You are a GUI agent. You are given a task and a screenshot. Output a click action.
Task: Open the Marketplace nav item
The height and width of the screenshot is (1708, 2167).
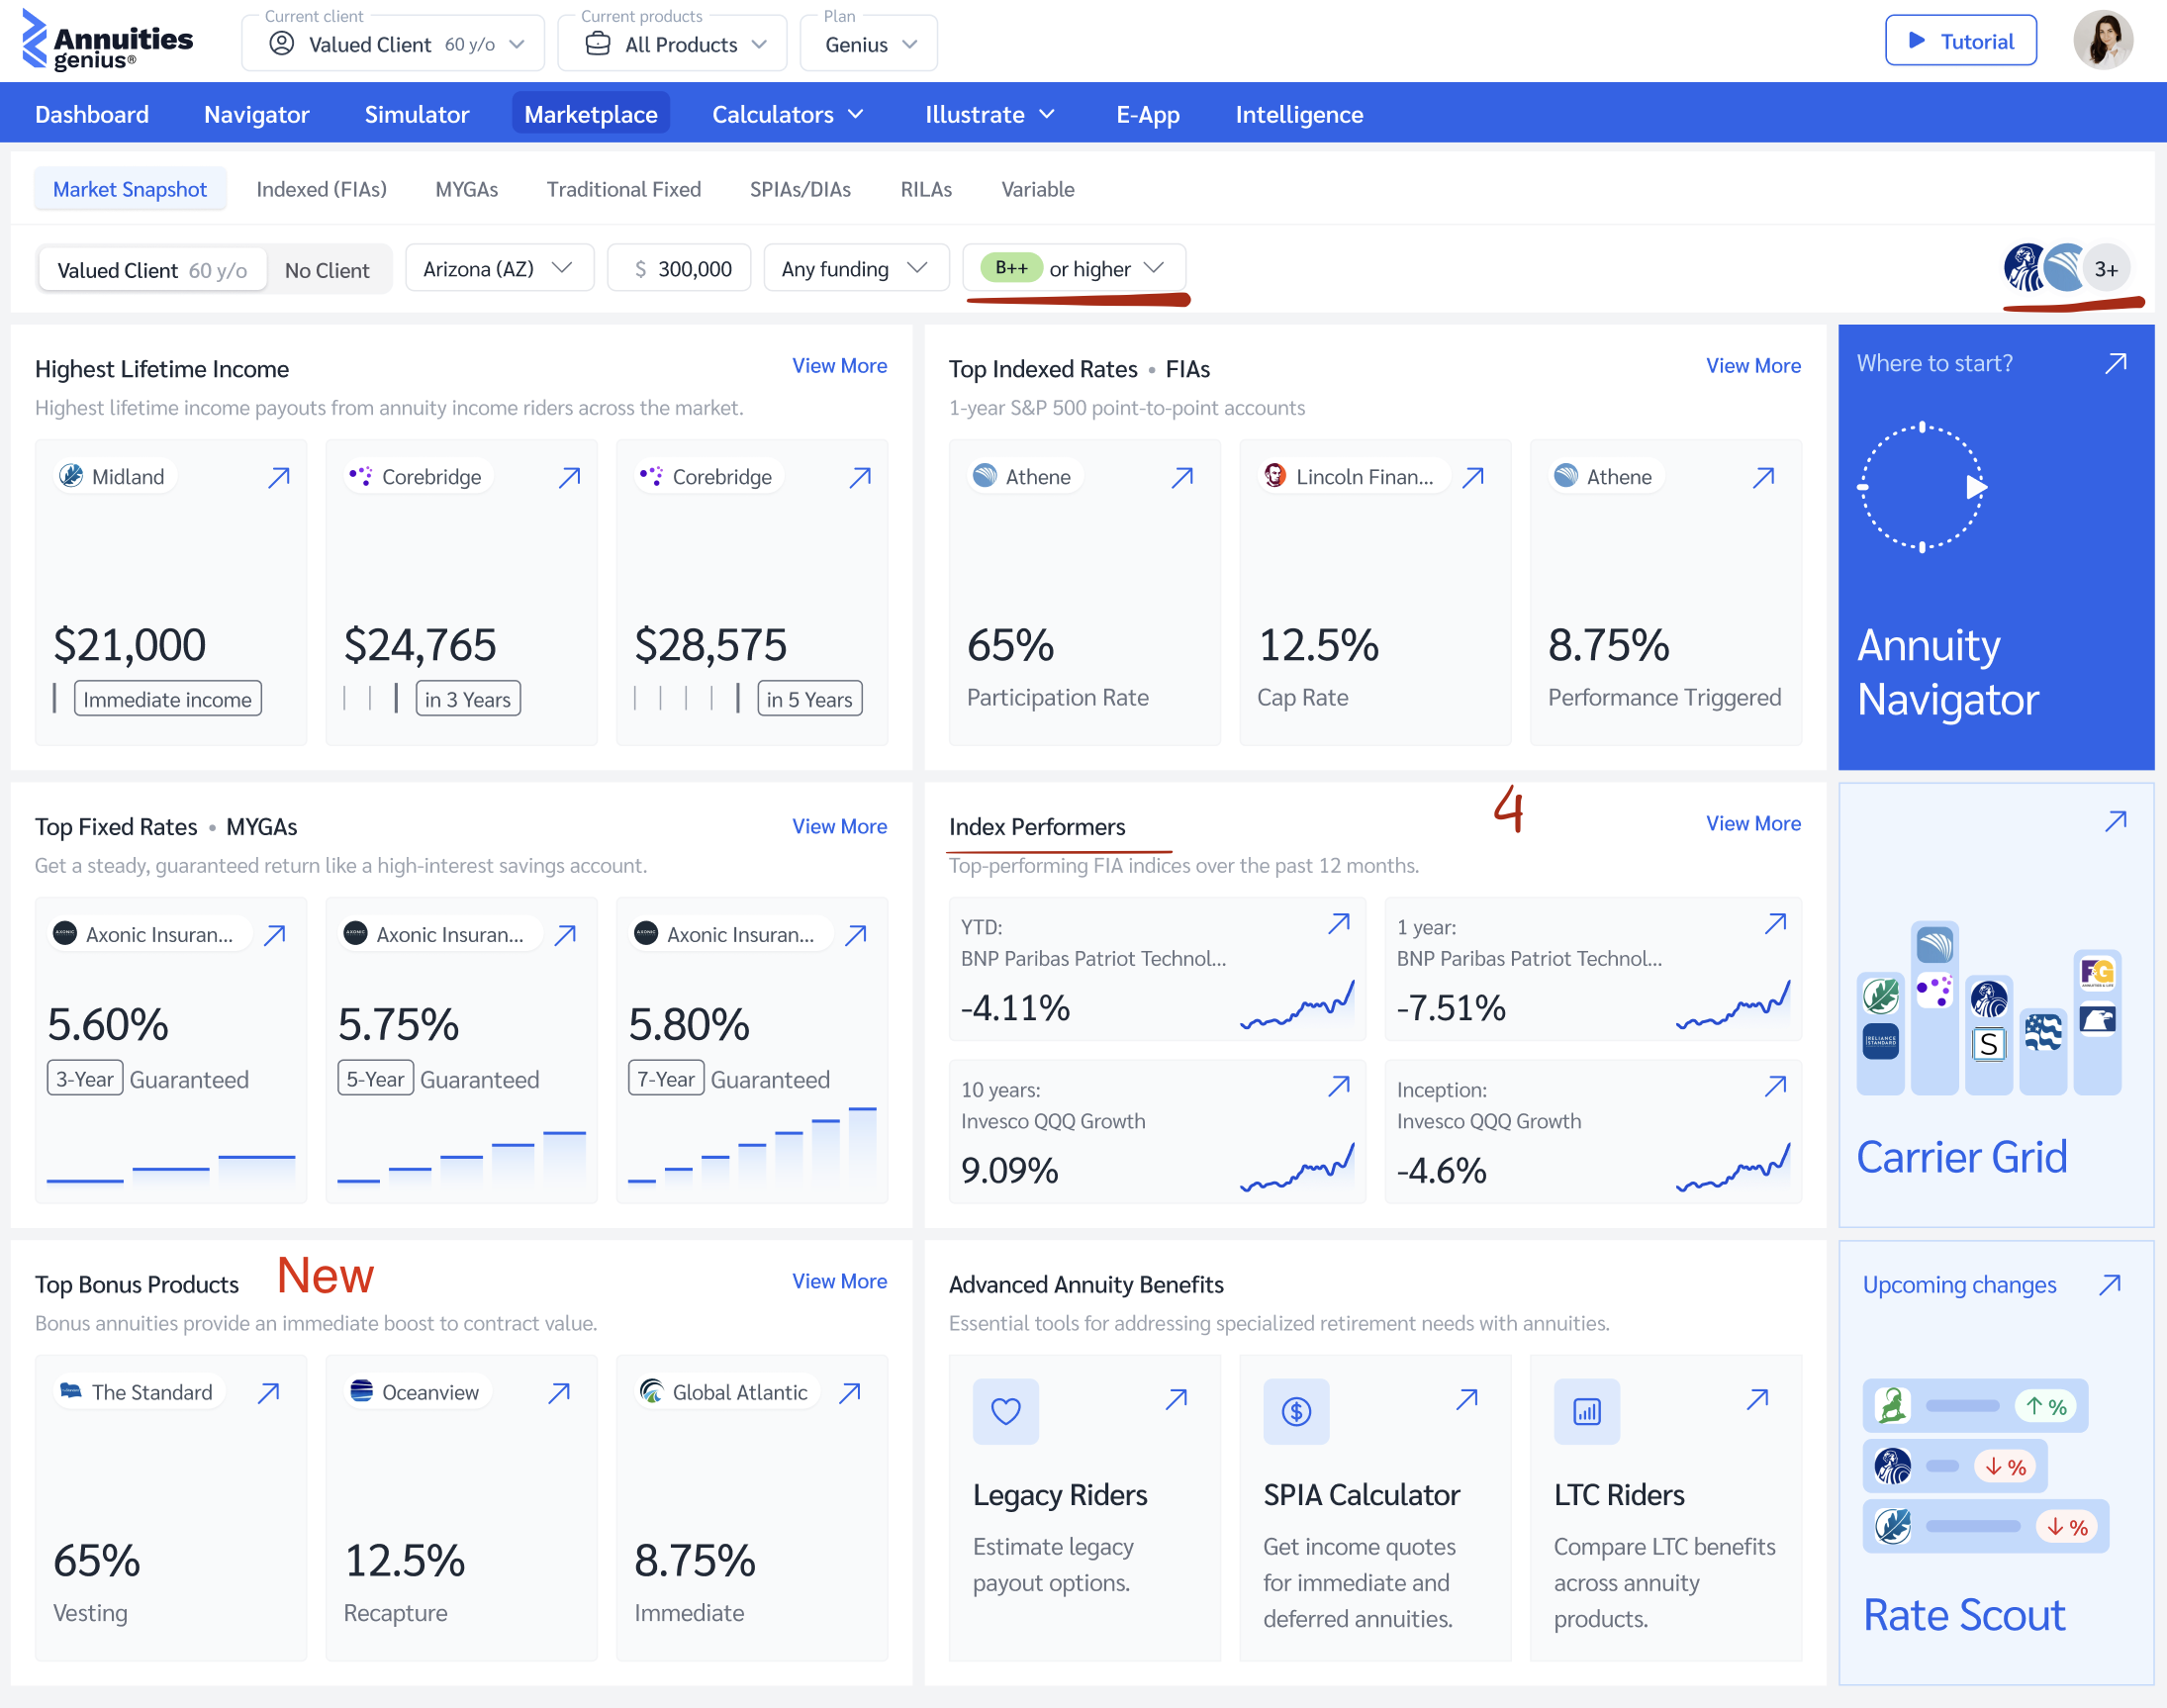[x=591, y=114]
